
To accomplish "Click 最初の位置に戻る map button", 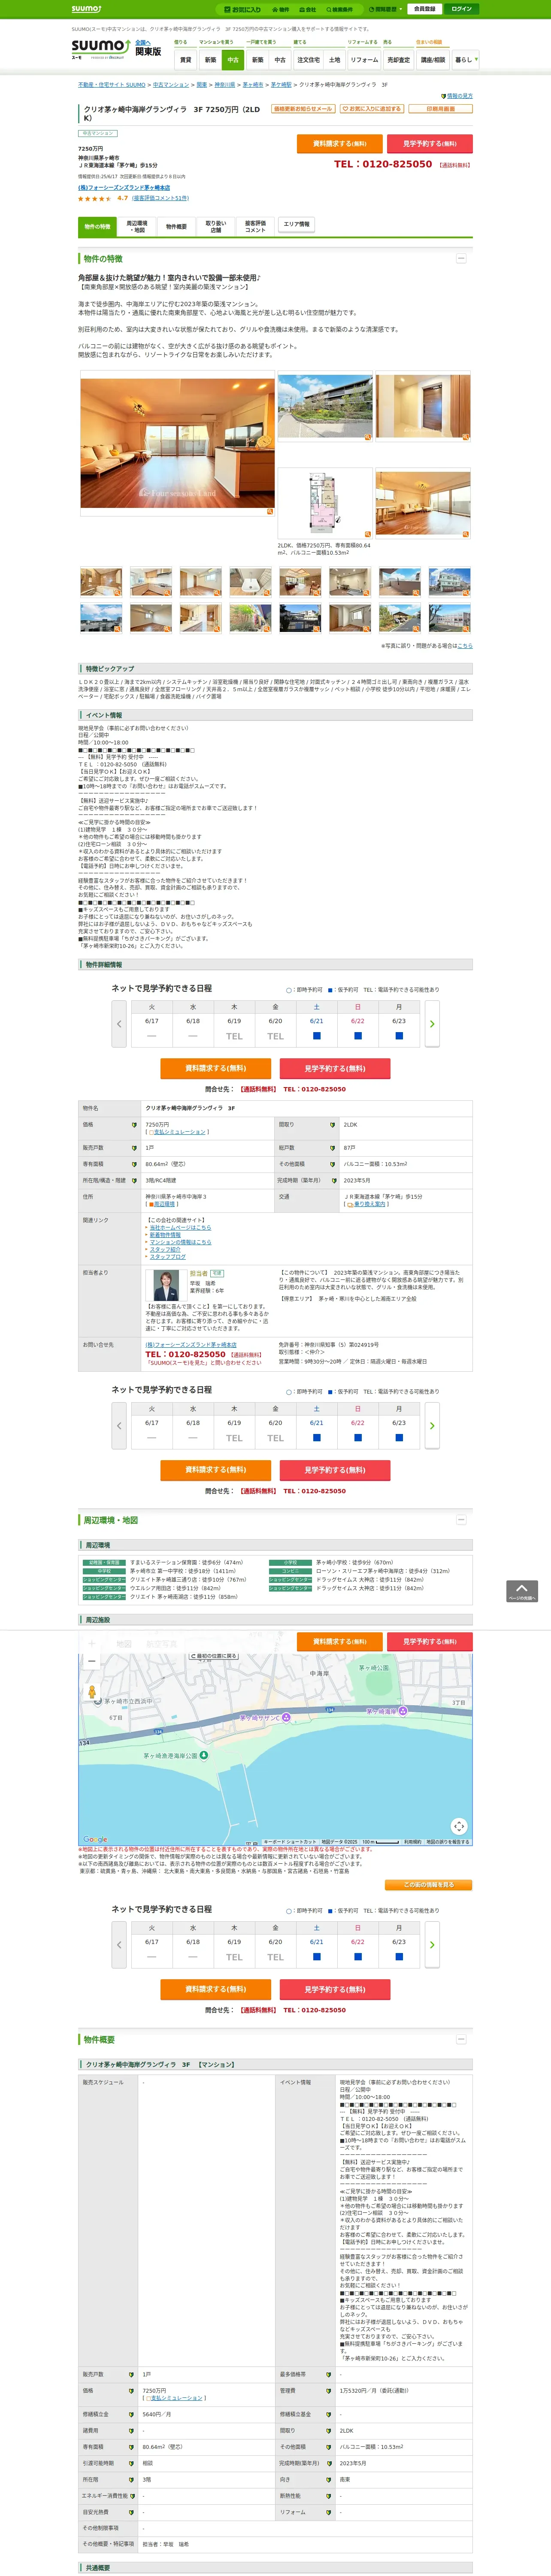I will (x=214, y=1657).
